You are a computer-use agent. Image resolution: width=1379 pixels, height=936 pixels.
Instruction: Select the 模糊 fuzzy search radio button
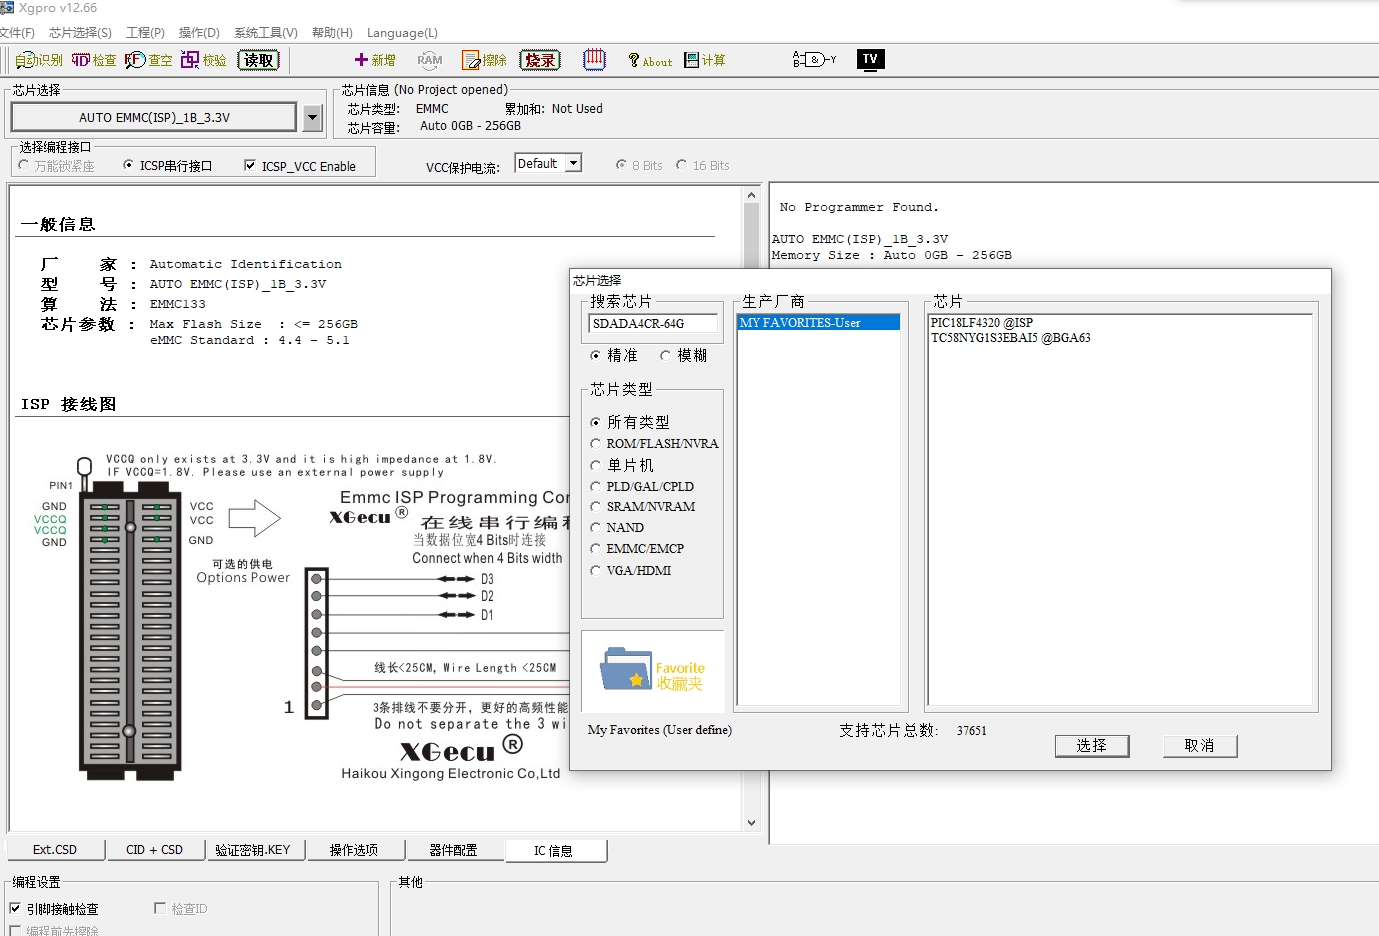coord(665,356)
